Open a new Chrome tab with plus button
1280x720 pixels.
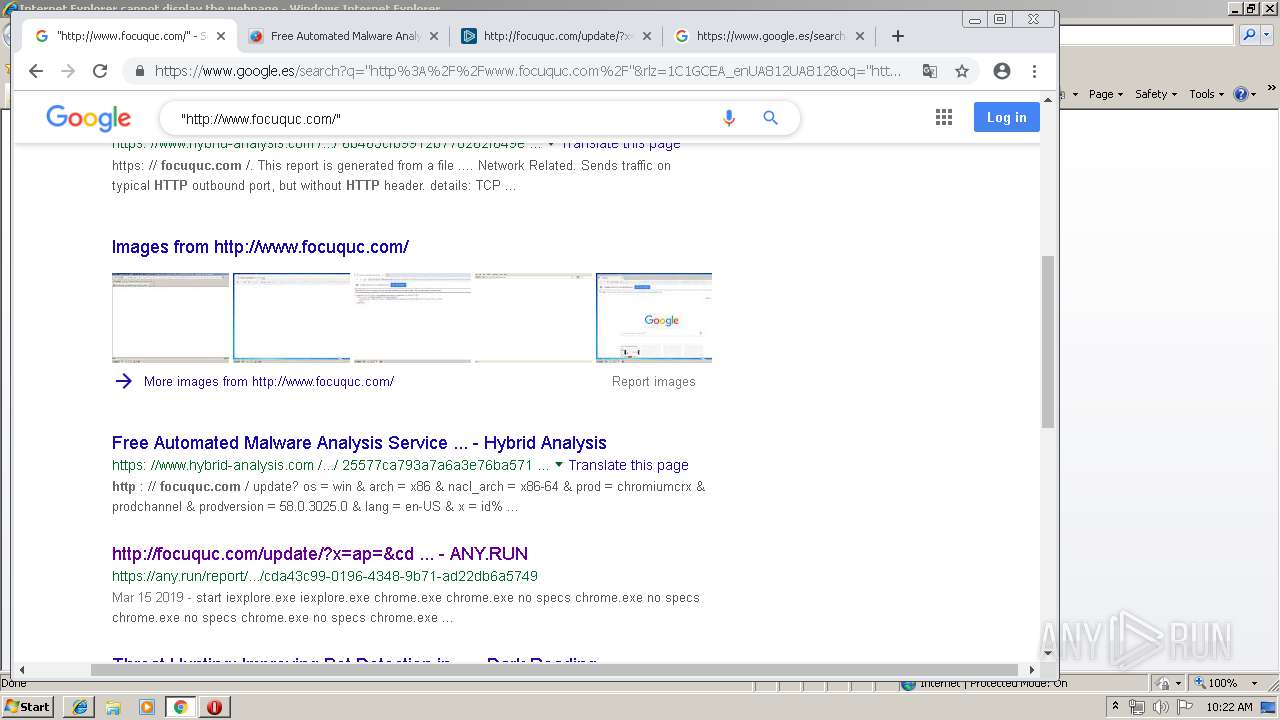(898, 36)
